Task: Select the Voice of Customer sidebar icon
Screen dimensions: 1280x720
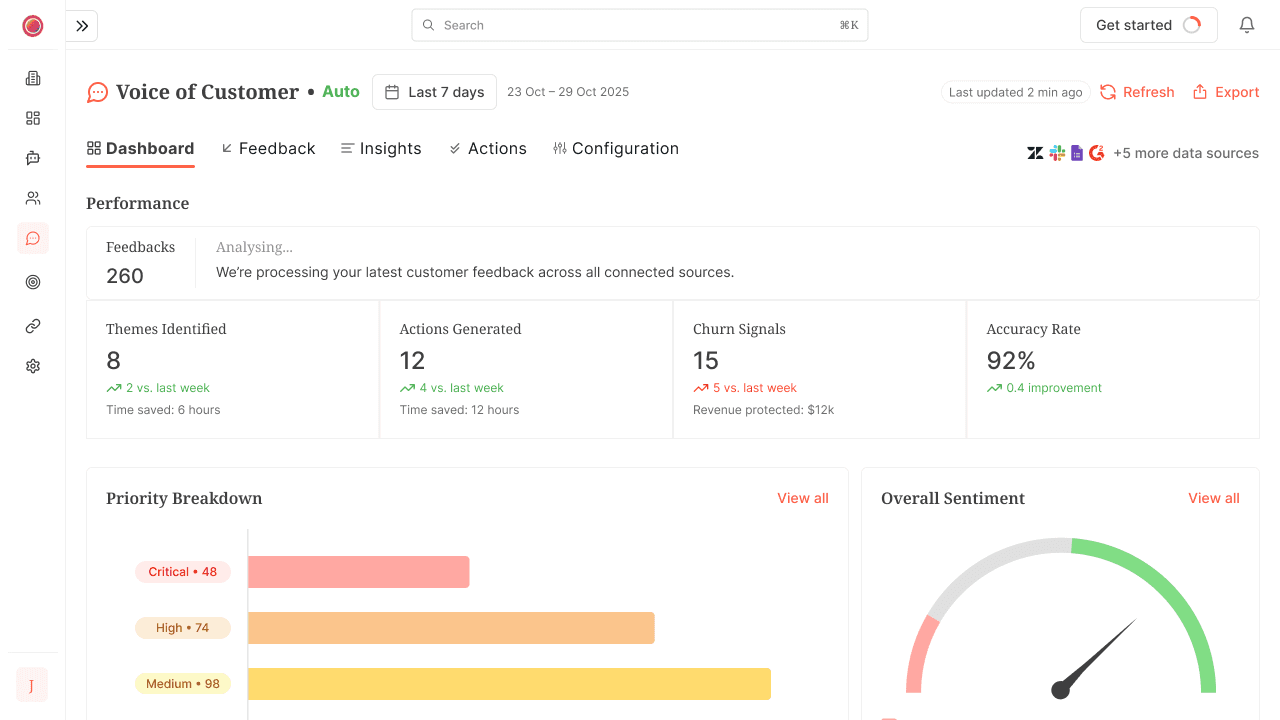Action: [32, 238]
